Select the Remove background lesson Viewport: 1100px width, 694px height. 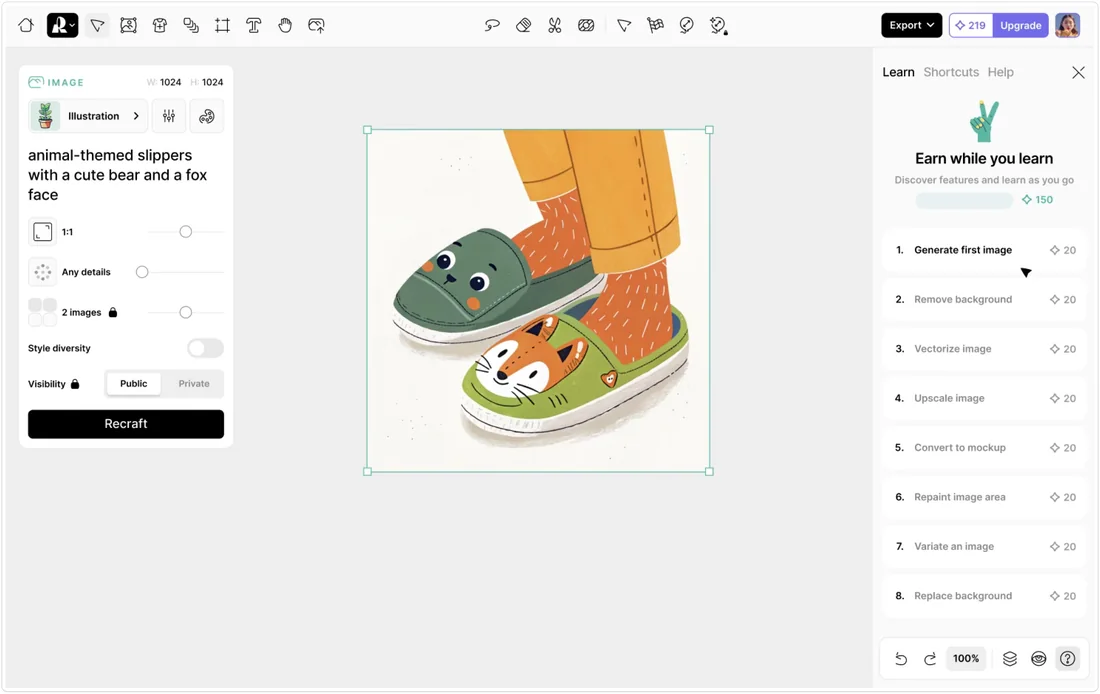click(984, 300)
